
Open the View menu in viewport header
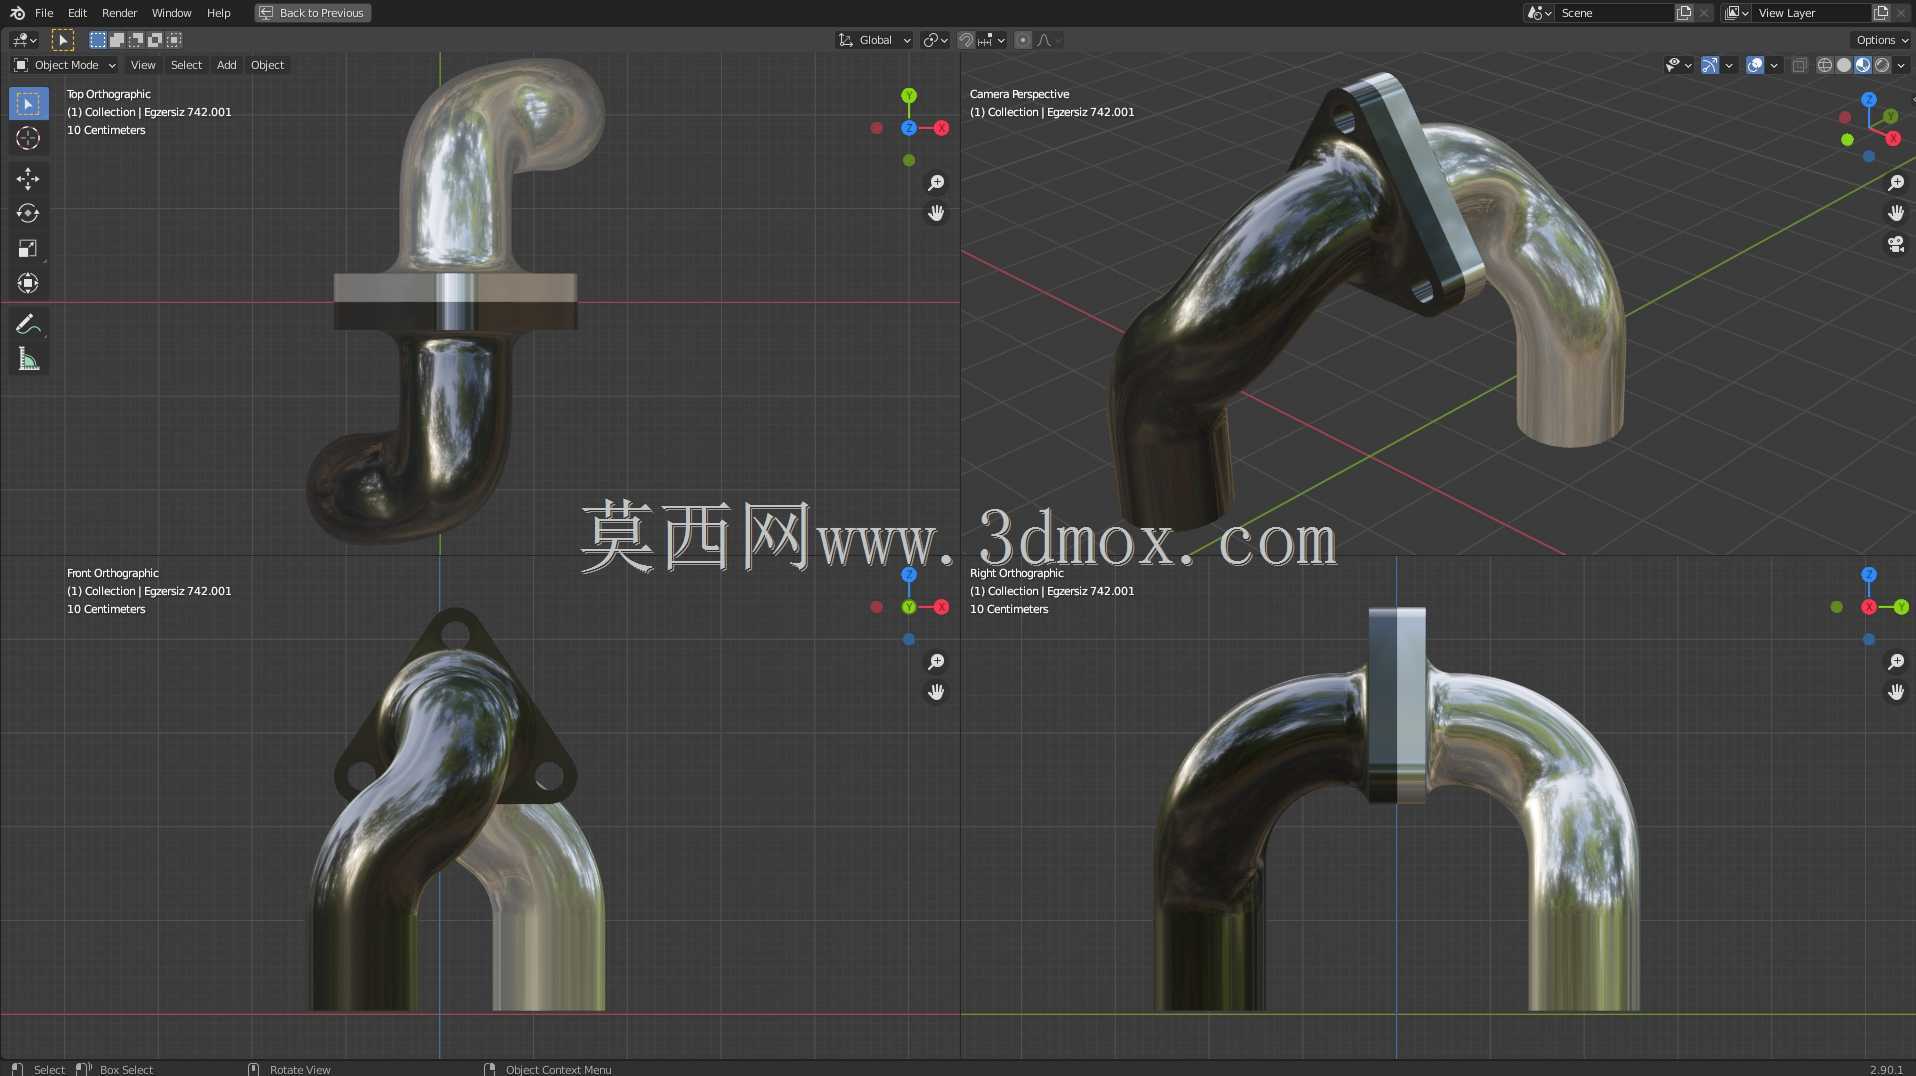[143, 65]
